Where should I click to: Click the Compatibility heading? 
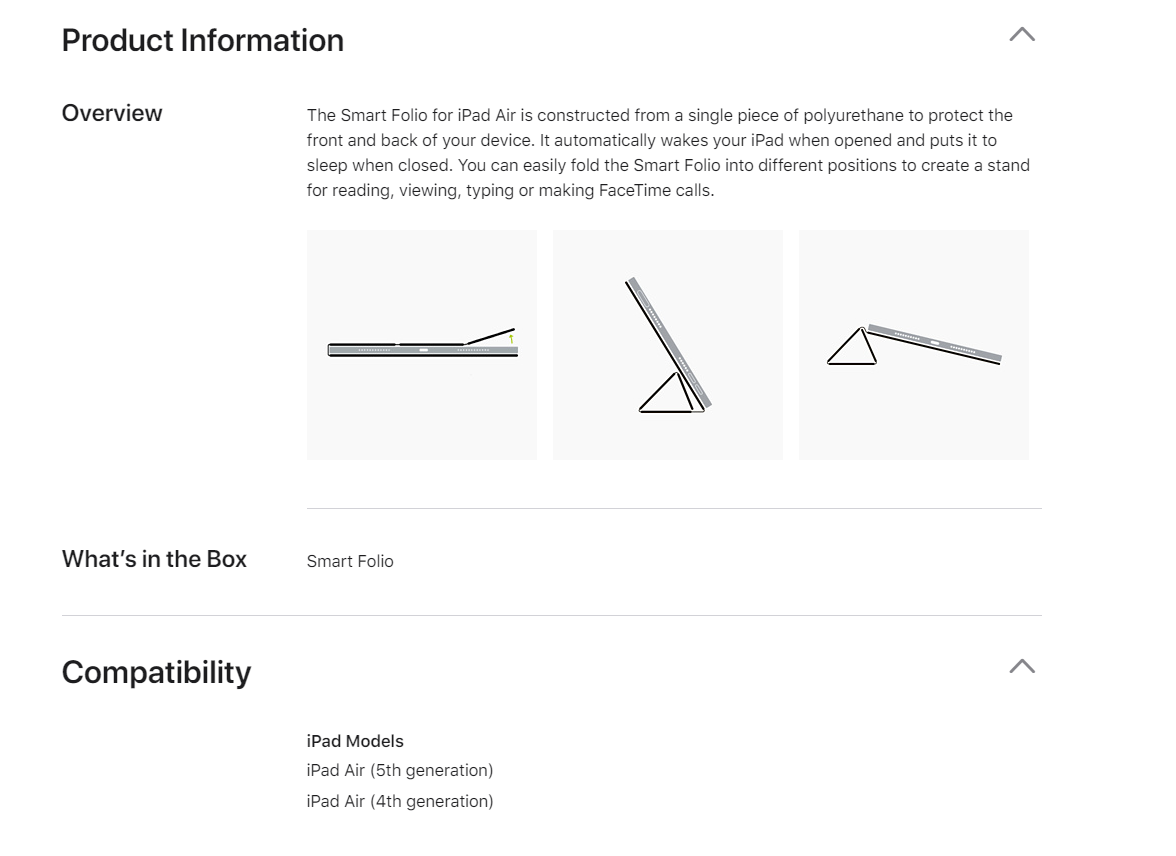coord(156,672)
